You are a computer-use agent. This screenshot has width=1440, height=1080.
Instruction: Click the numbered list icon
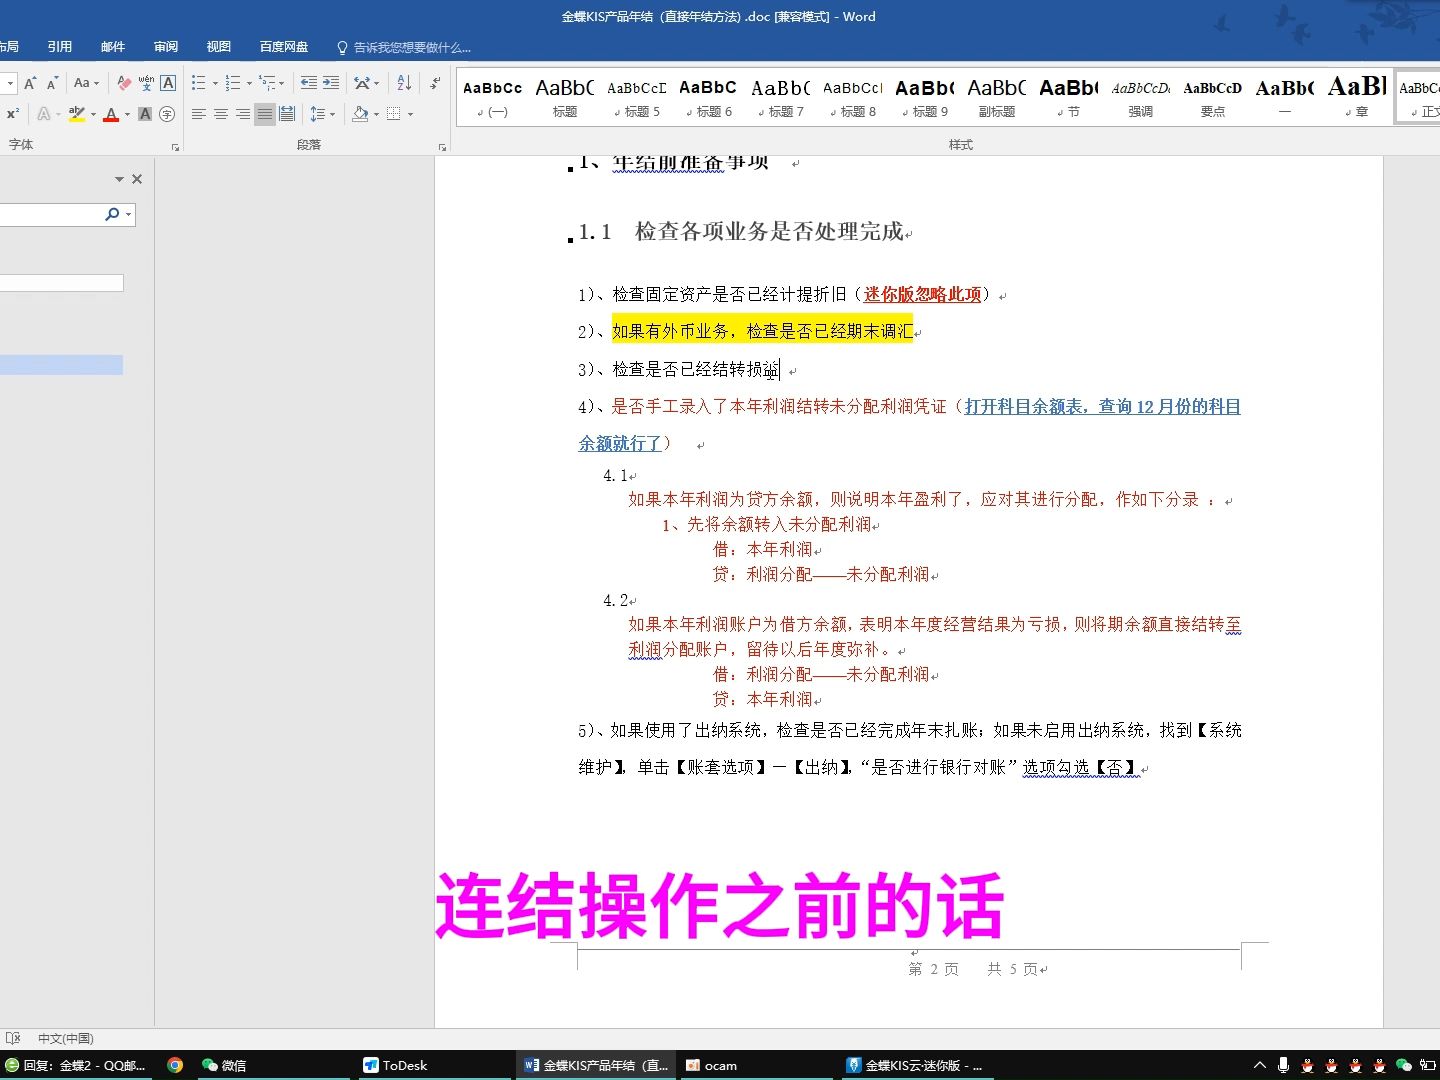point(233,83)
